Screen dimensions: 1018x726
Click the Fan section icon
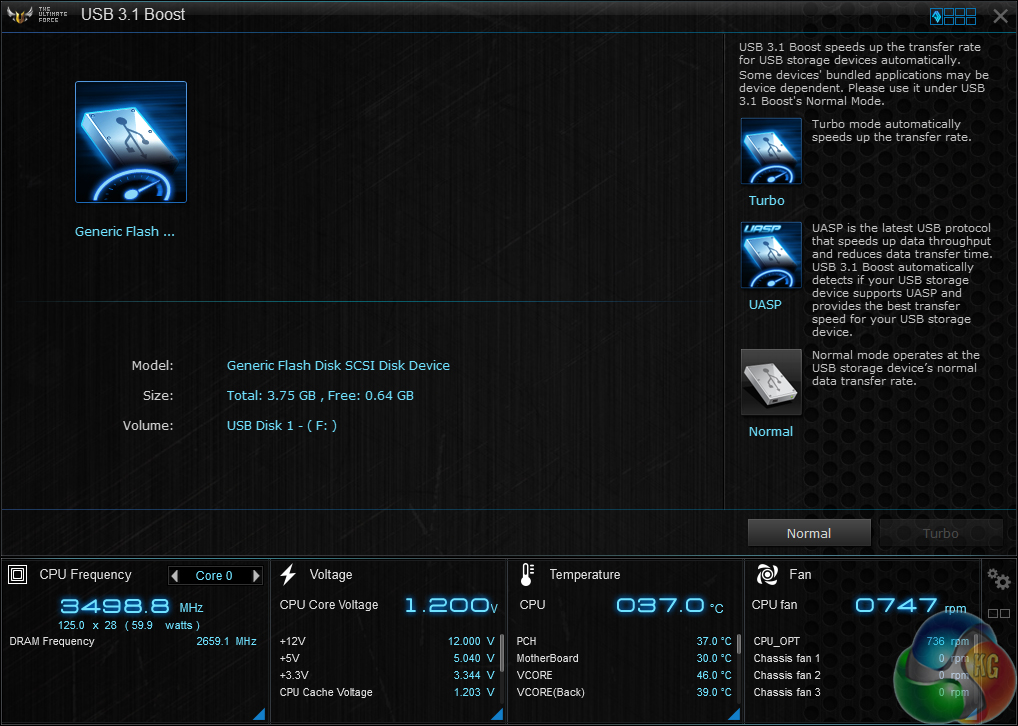coord(767,574)
